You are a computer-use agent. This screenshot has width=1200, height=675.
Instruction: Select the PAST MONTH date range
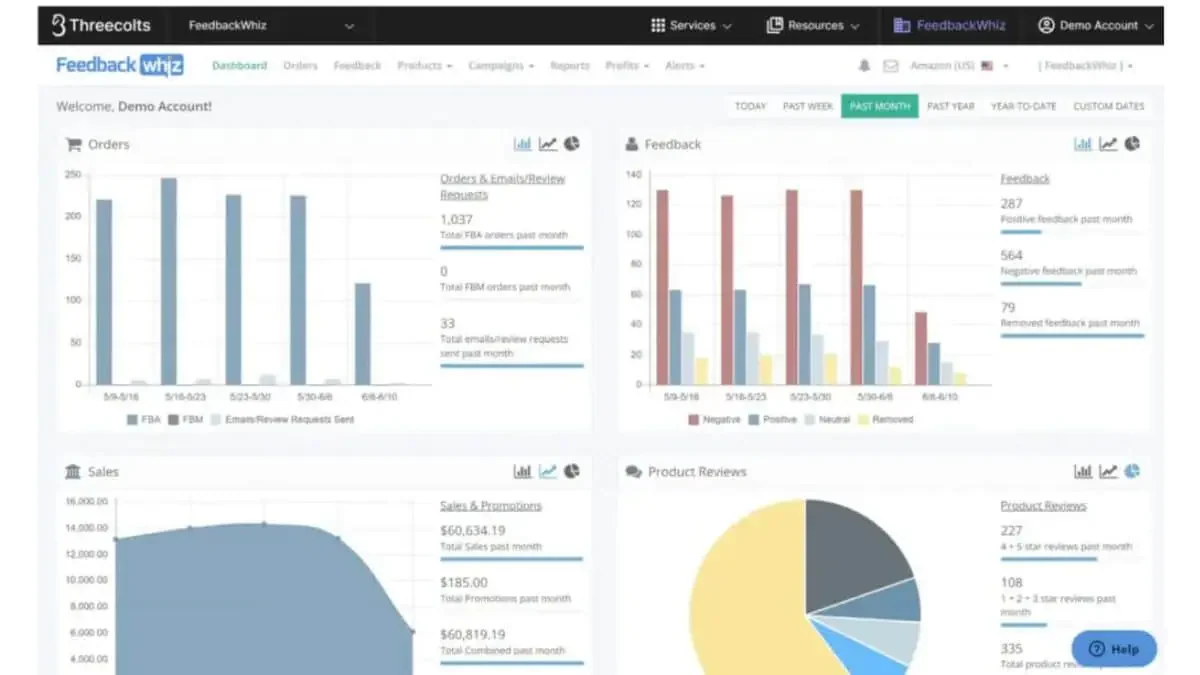click(879, 106)
